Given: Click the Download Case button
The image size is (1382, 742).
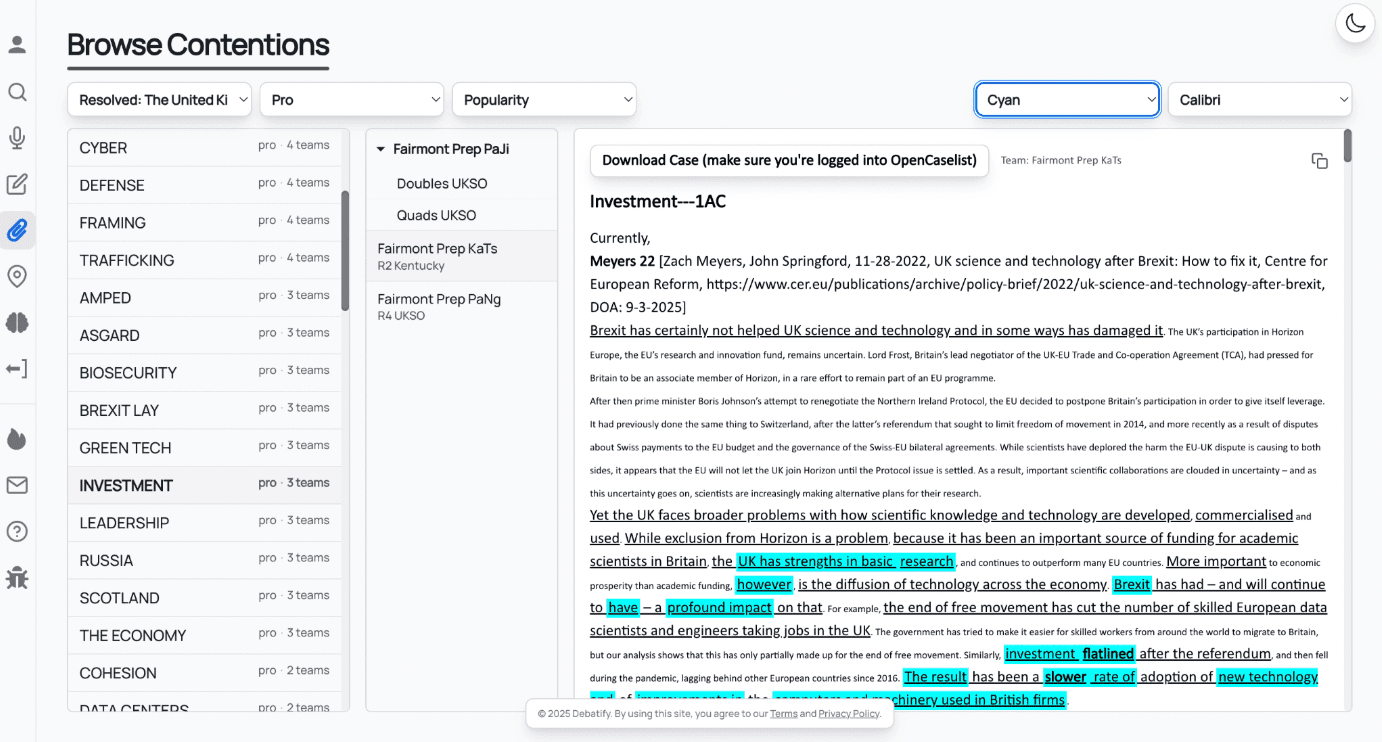Looking at the screenshot, I should click(789, 160).
